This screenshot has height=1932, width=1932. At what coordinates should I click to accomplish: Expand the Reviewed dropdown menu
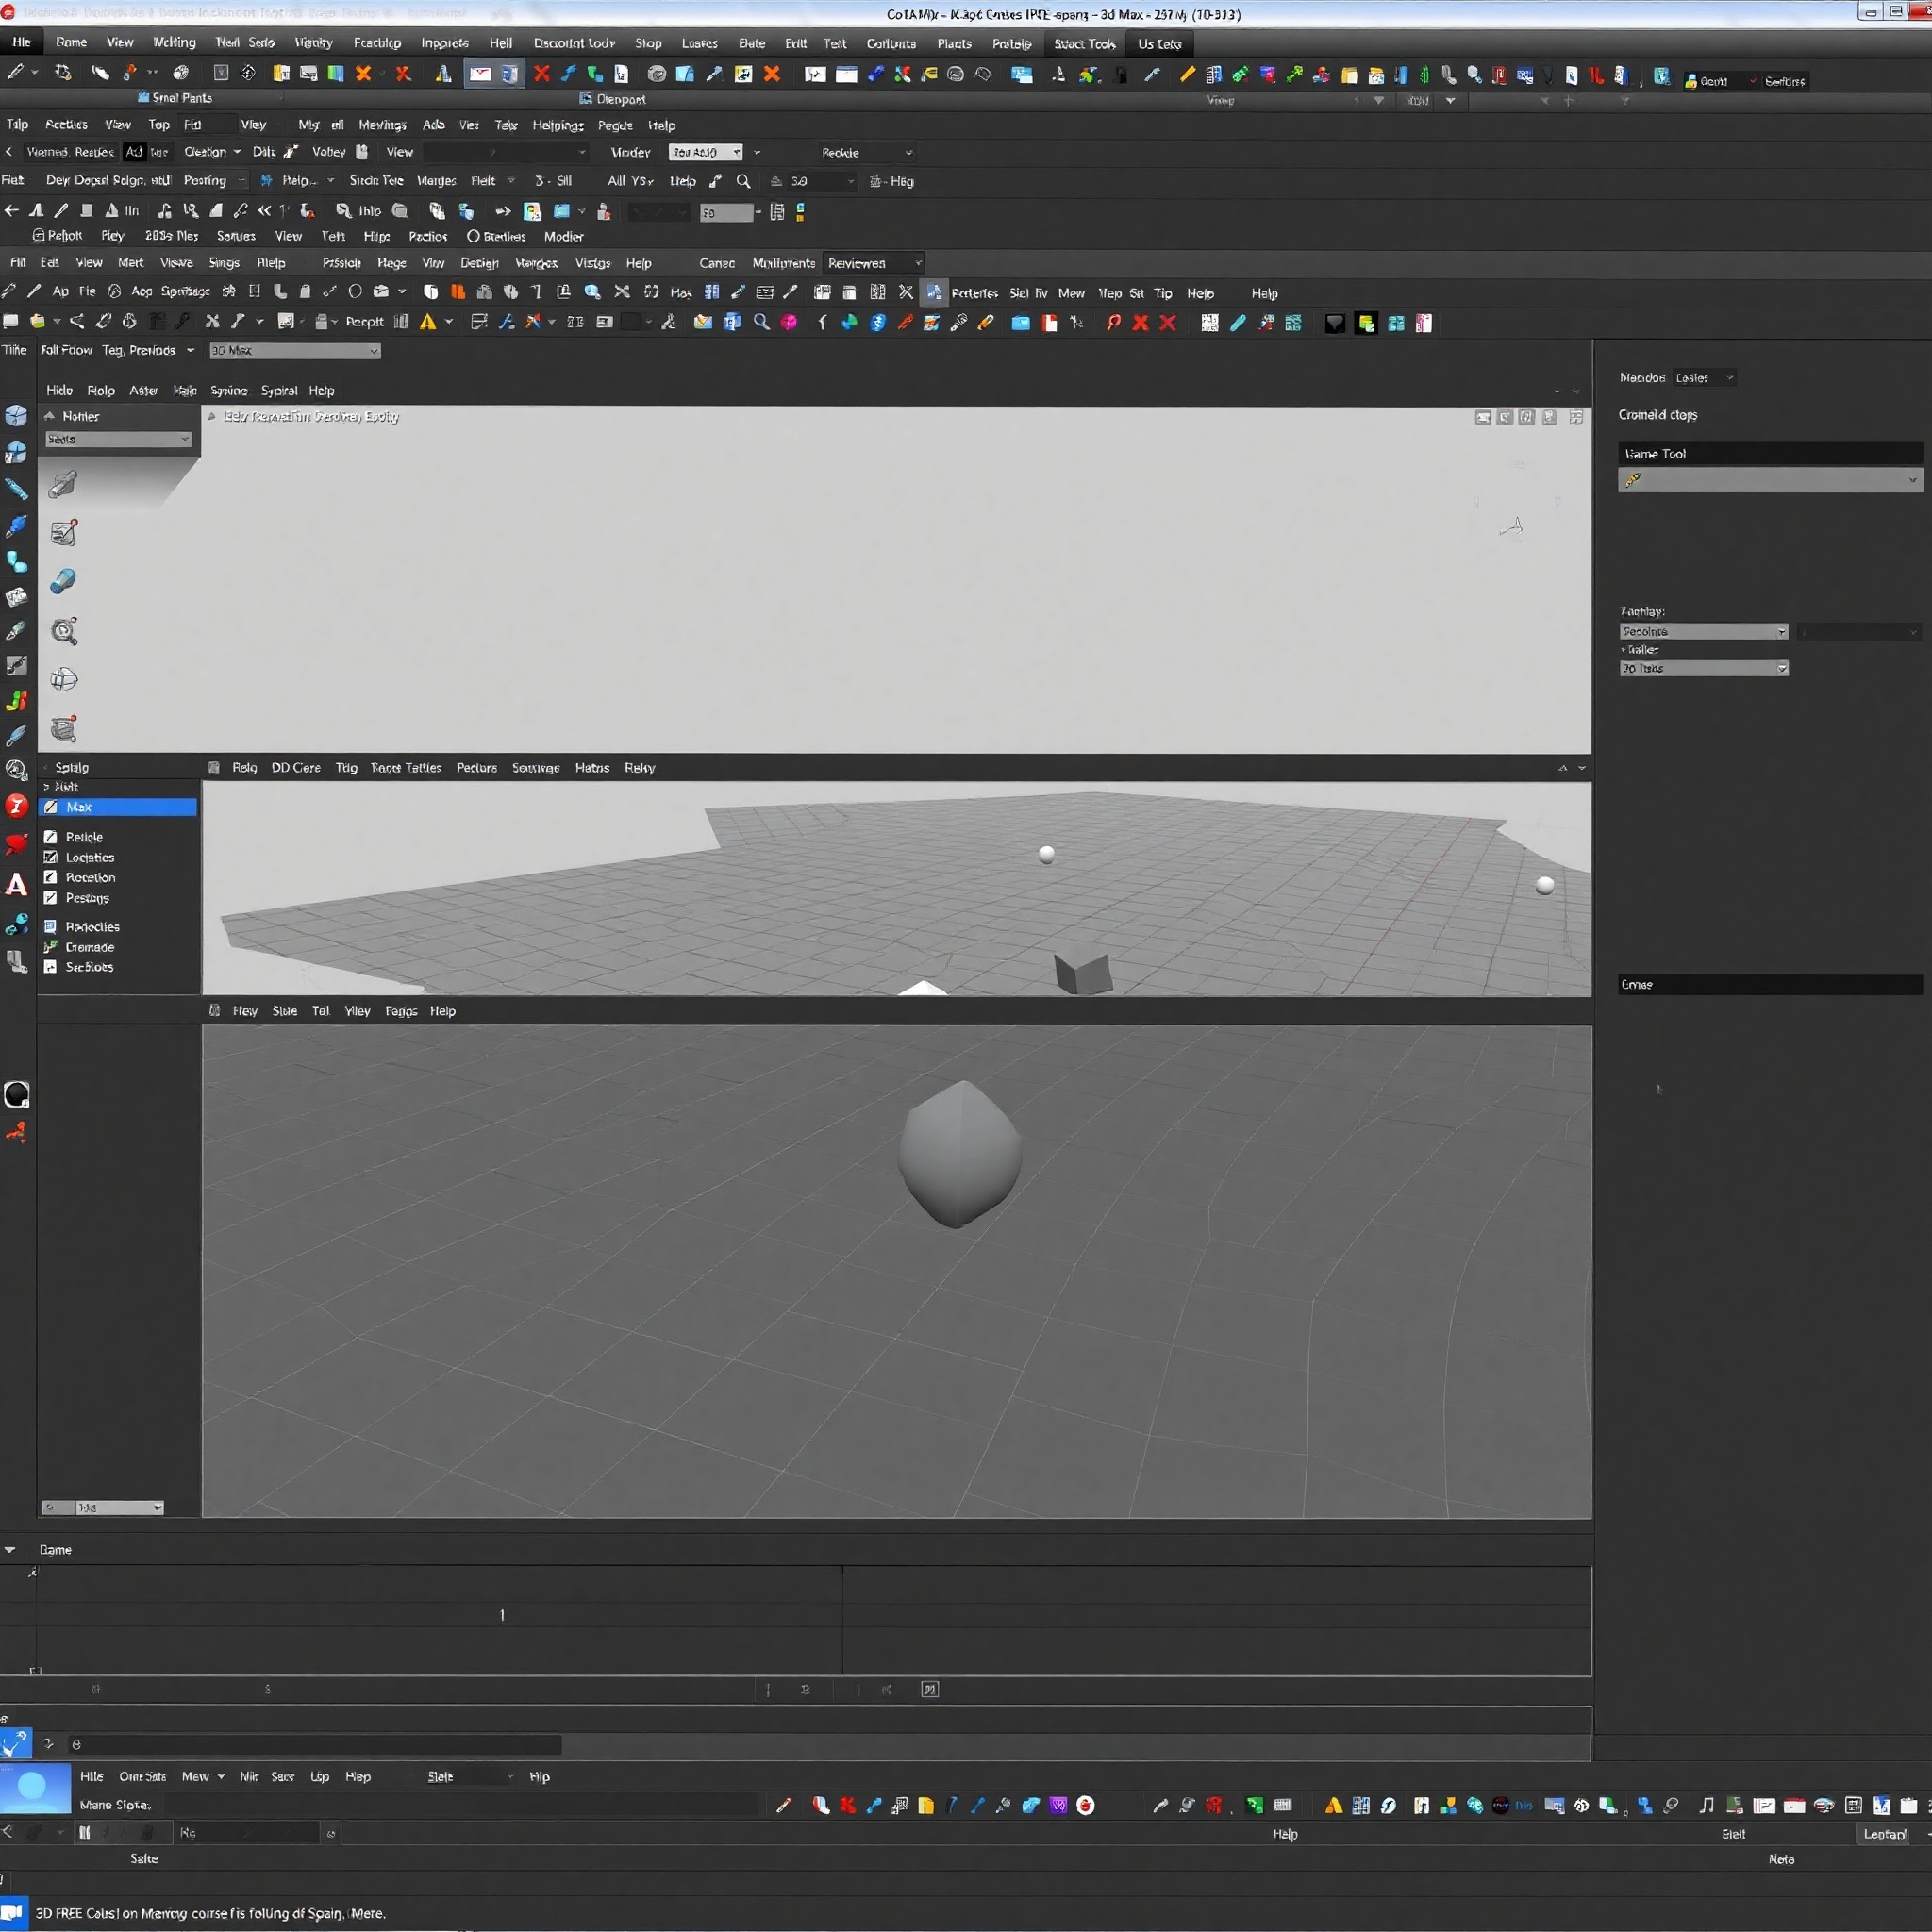coord(872,262)
